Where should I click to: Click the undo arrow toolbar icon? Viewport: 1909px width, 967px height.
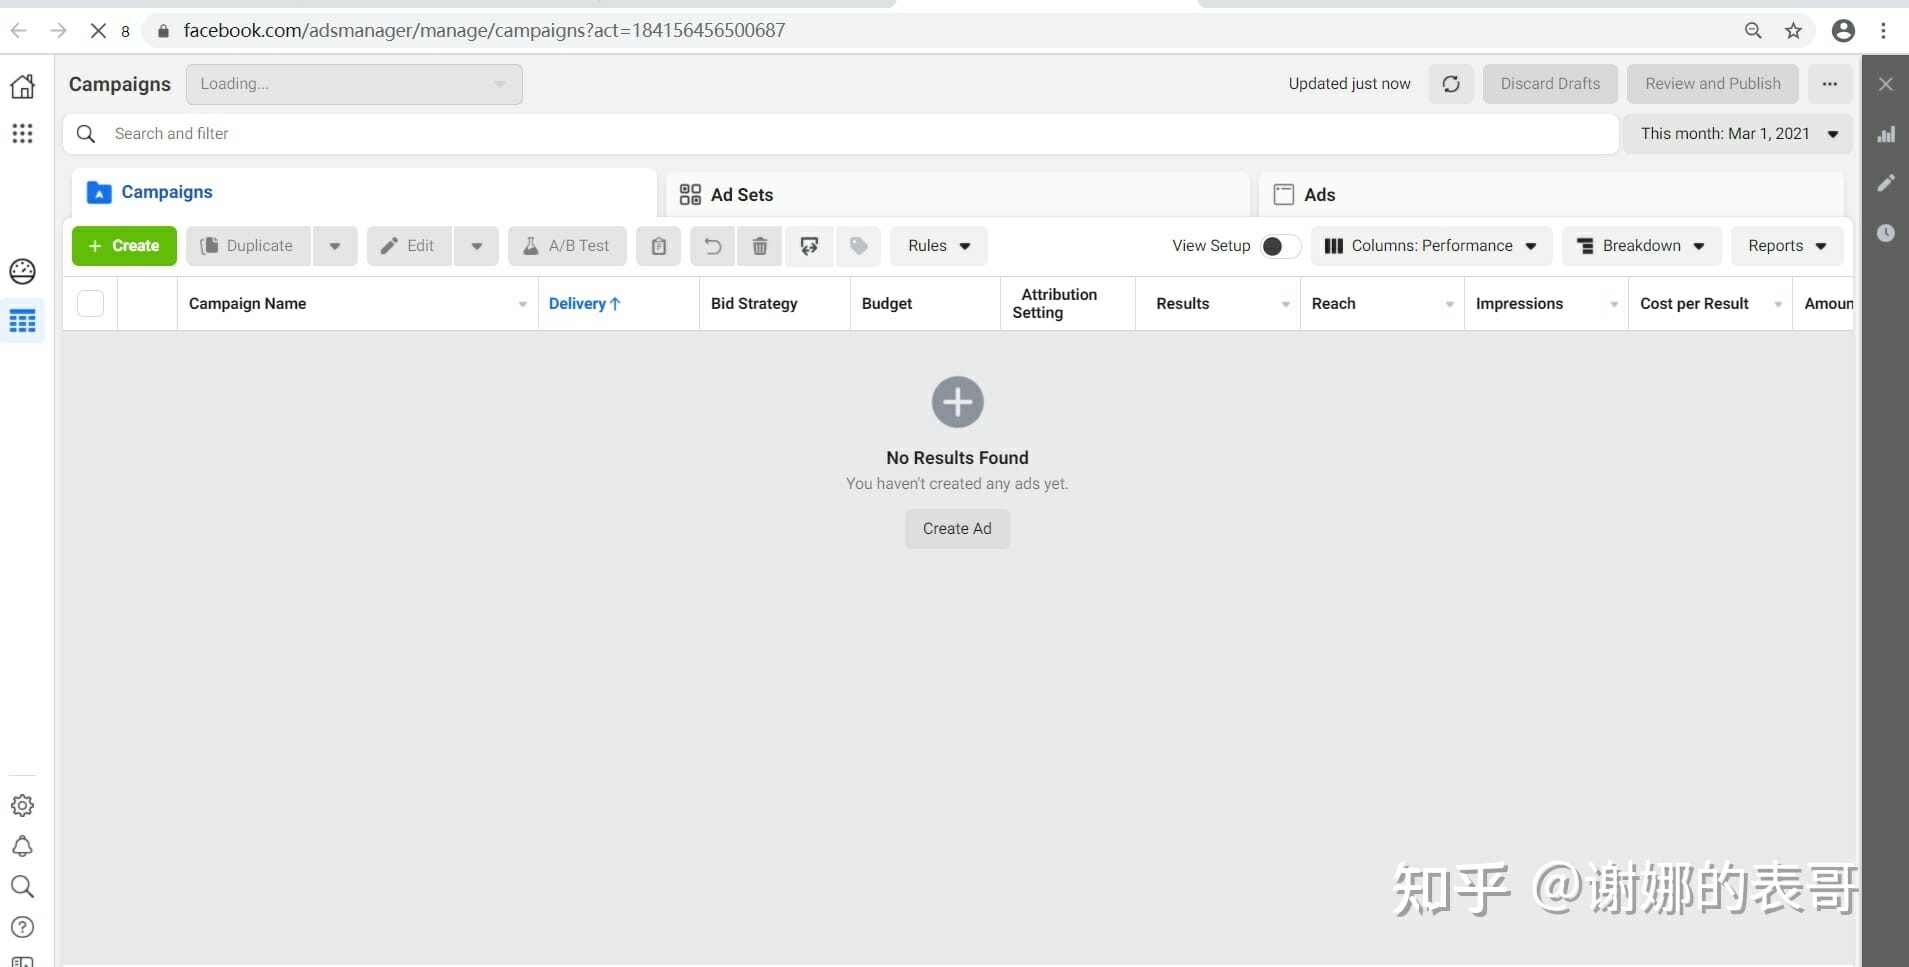[712, 246]
